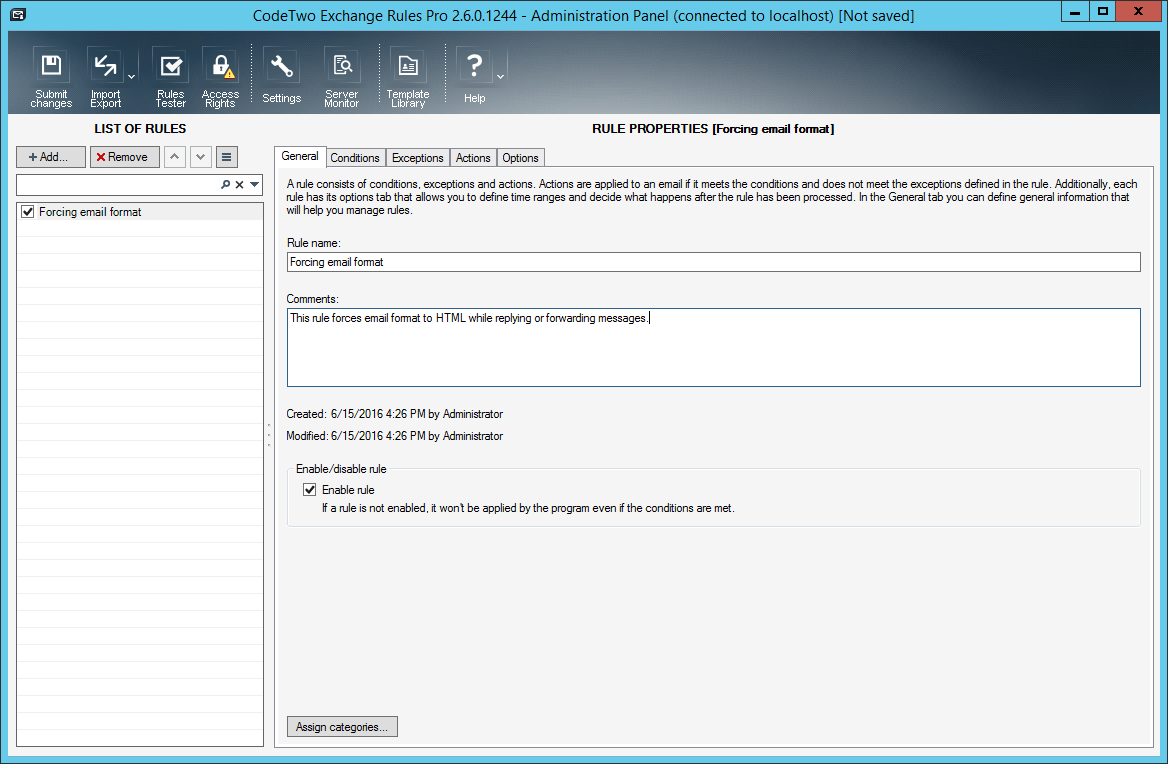Viewport: 1168px width, 764px height.
Task: Switch to the Exceptions tab
Action: pos(418,158)
